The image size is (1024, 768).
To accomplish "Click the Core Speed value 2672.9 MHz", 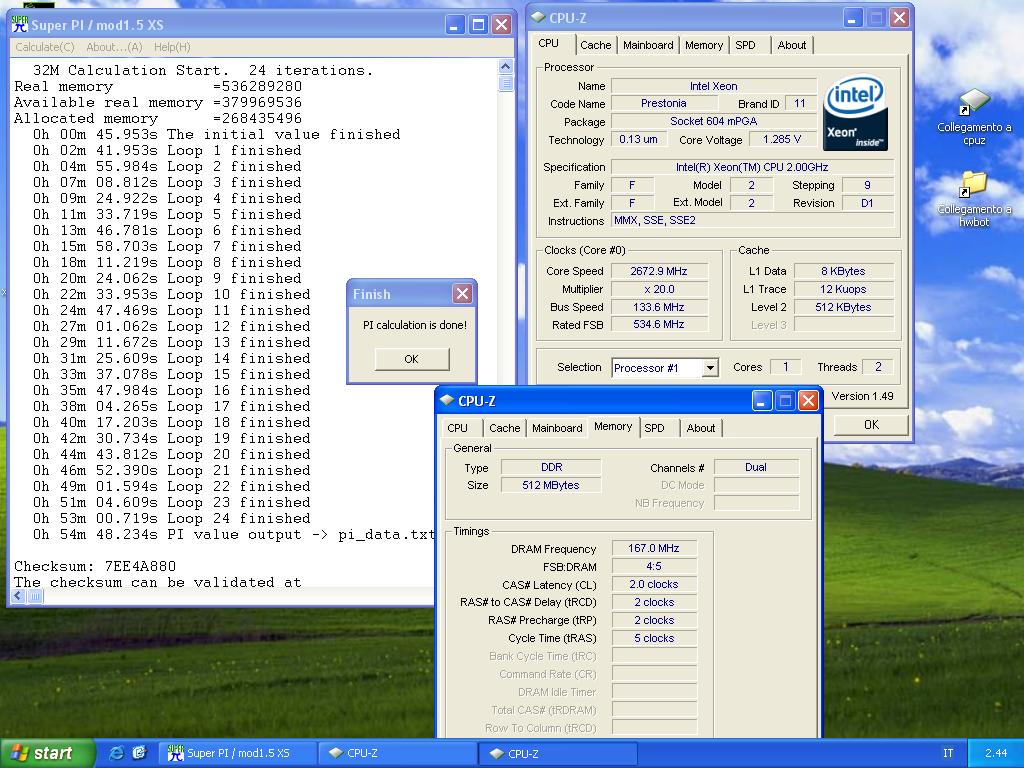I will point(659,271).
